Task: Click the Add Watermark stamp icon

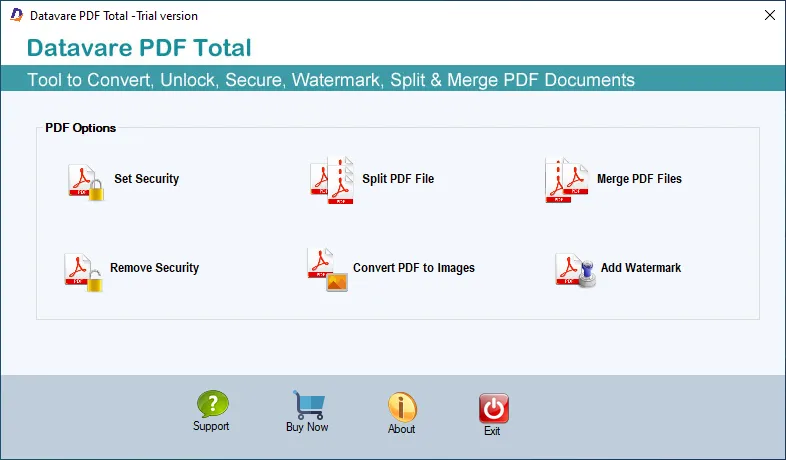Action: 575,271
